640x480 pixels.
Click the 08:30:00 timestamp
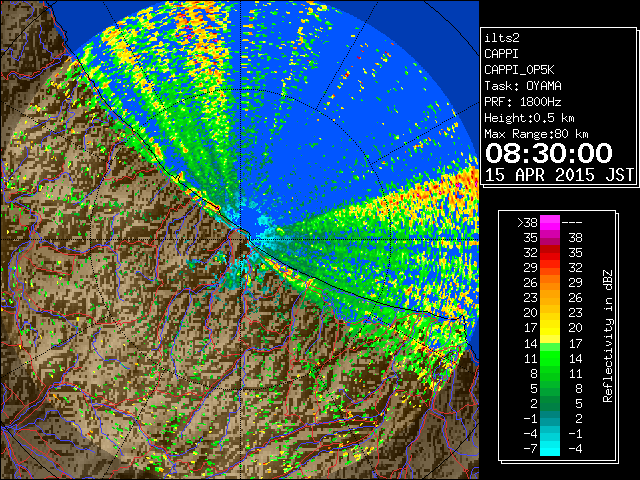(x=549, y=153)
